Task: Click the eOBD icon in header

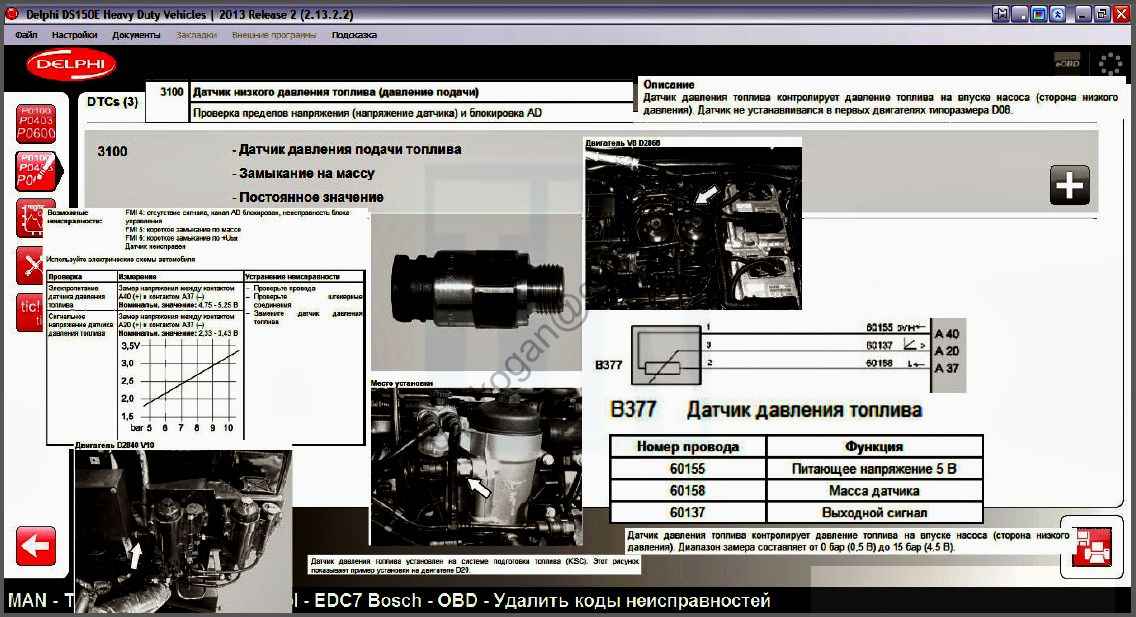Action: click(1067, 63)
